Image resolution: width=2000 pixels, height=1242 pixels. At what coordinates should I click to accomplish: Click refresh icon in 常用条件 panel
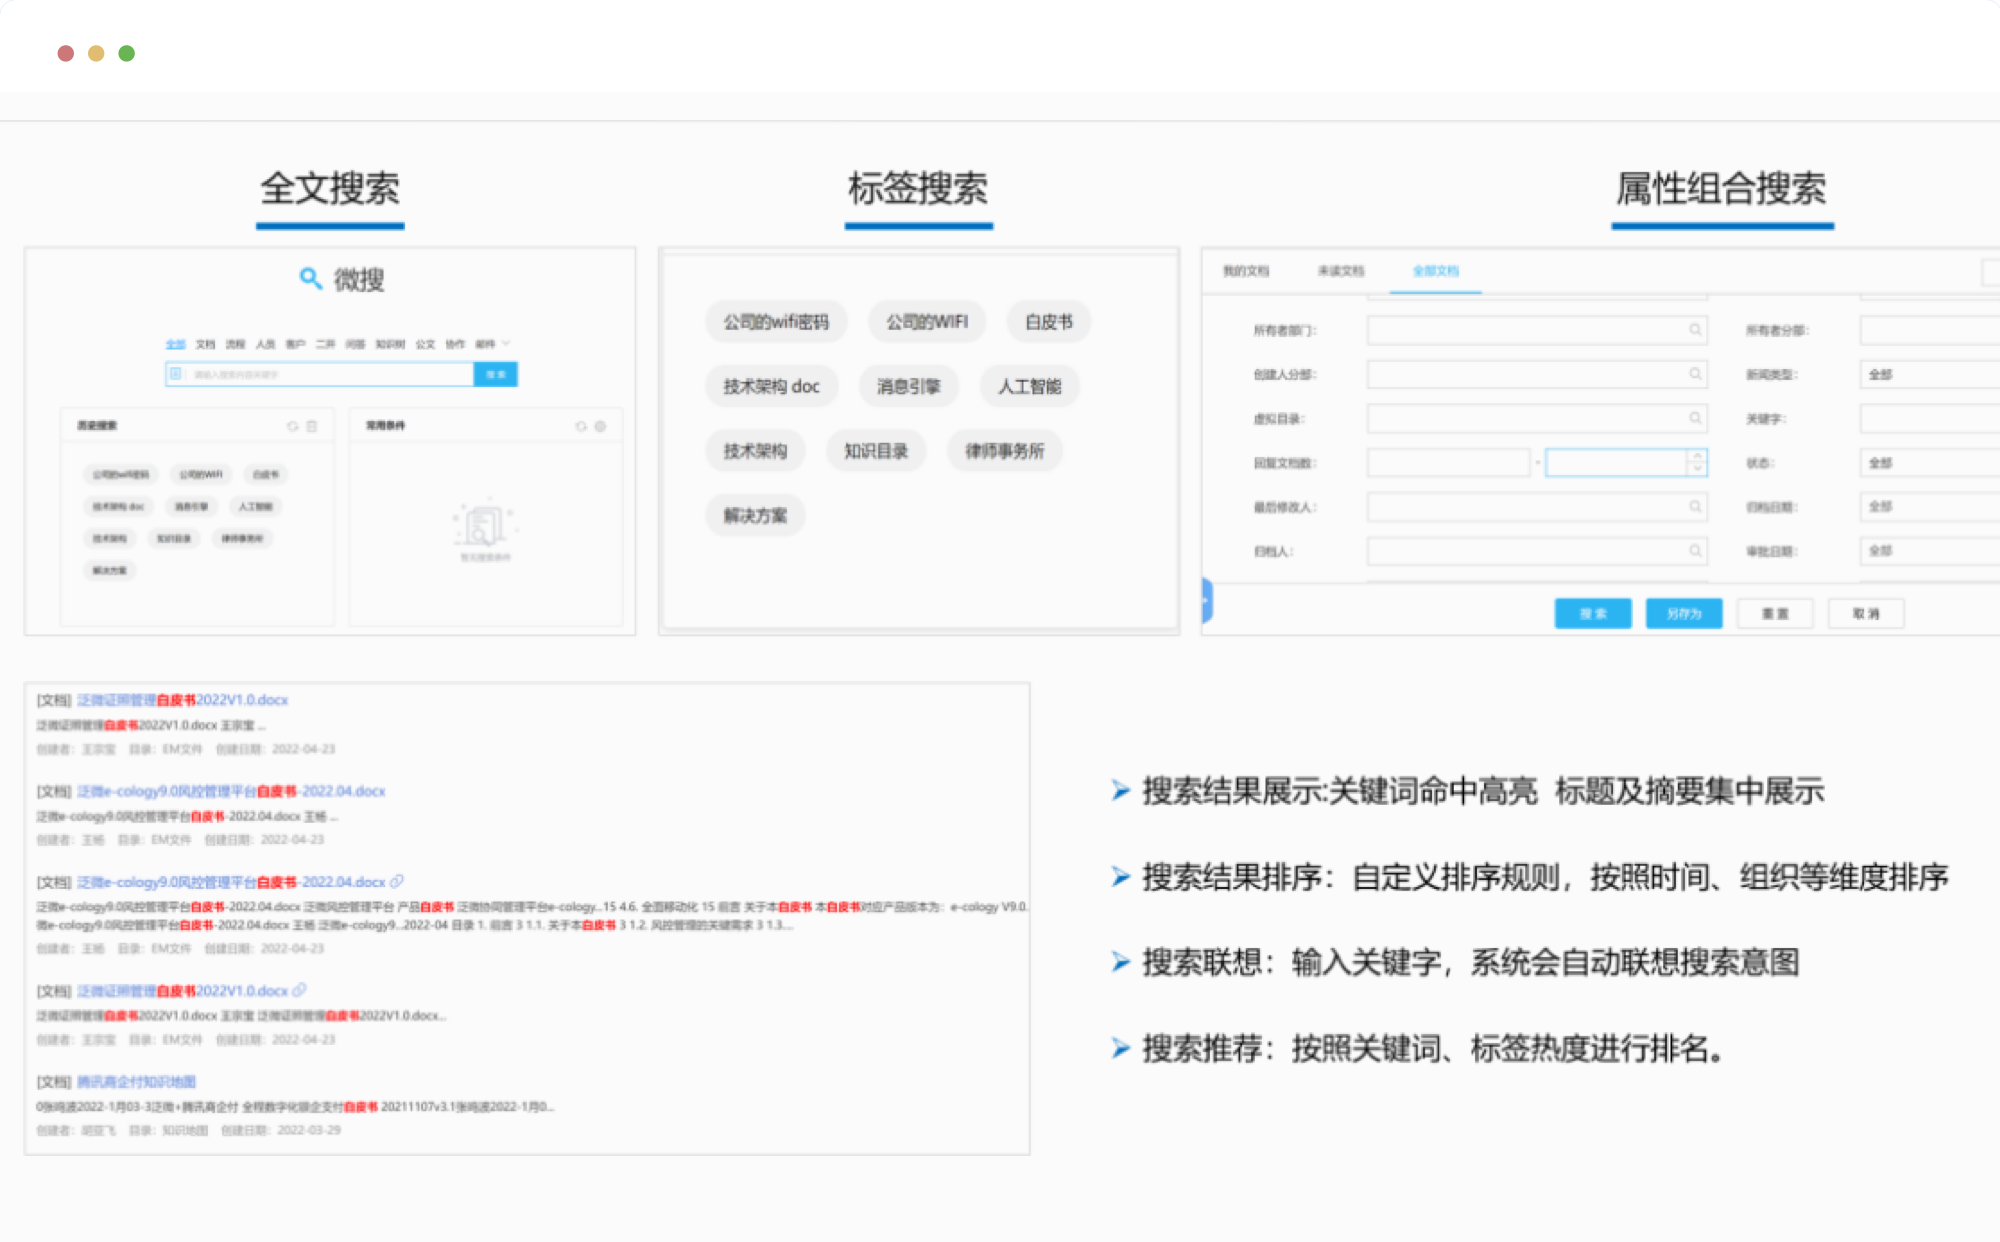point(581,426)
